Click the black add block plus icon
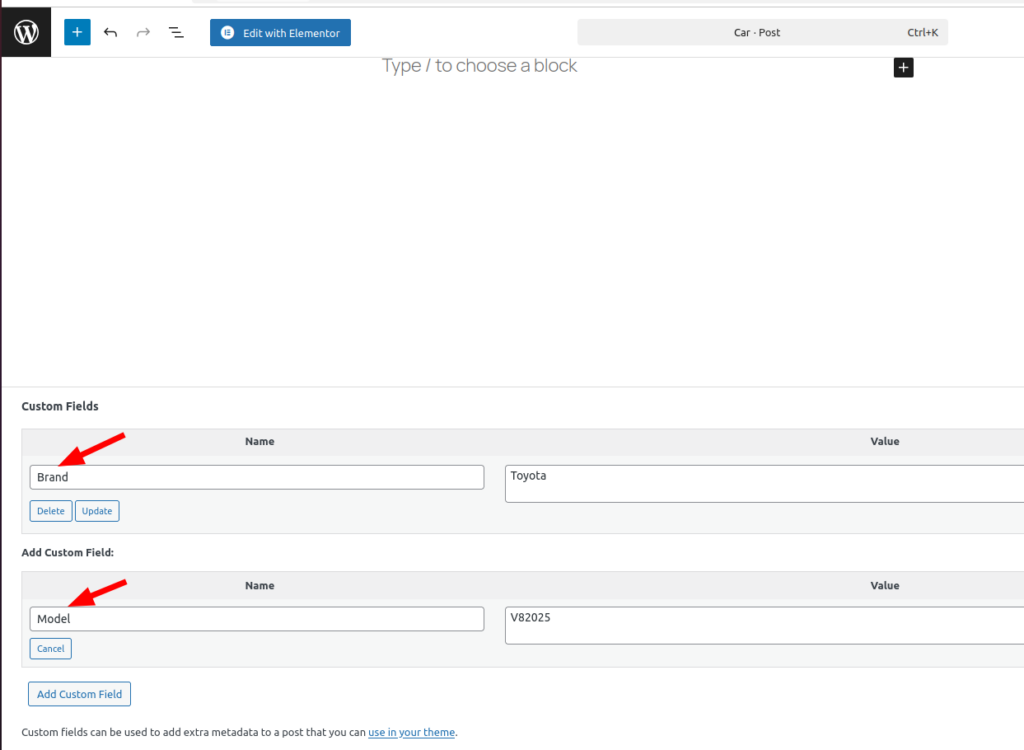Screen dimensions: 1024x750 click(903, 67)
